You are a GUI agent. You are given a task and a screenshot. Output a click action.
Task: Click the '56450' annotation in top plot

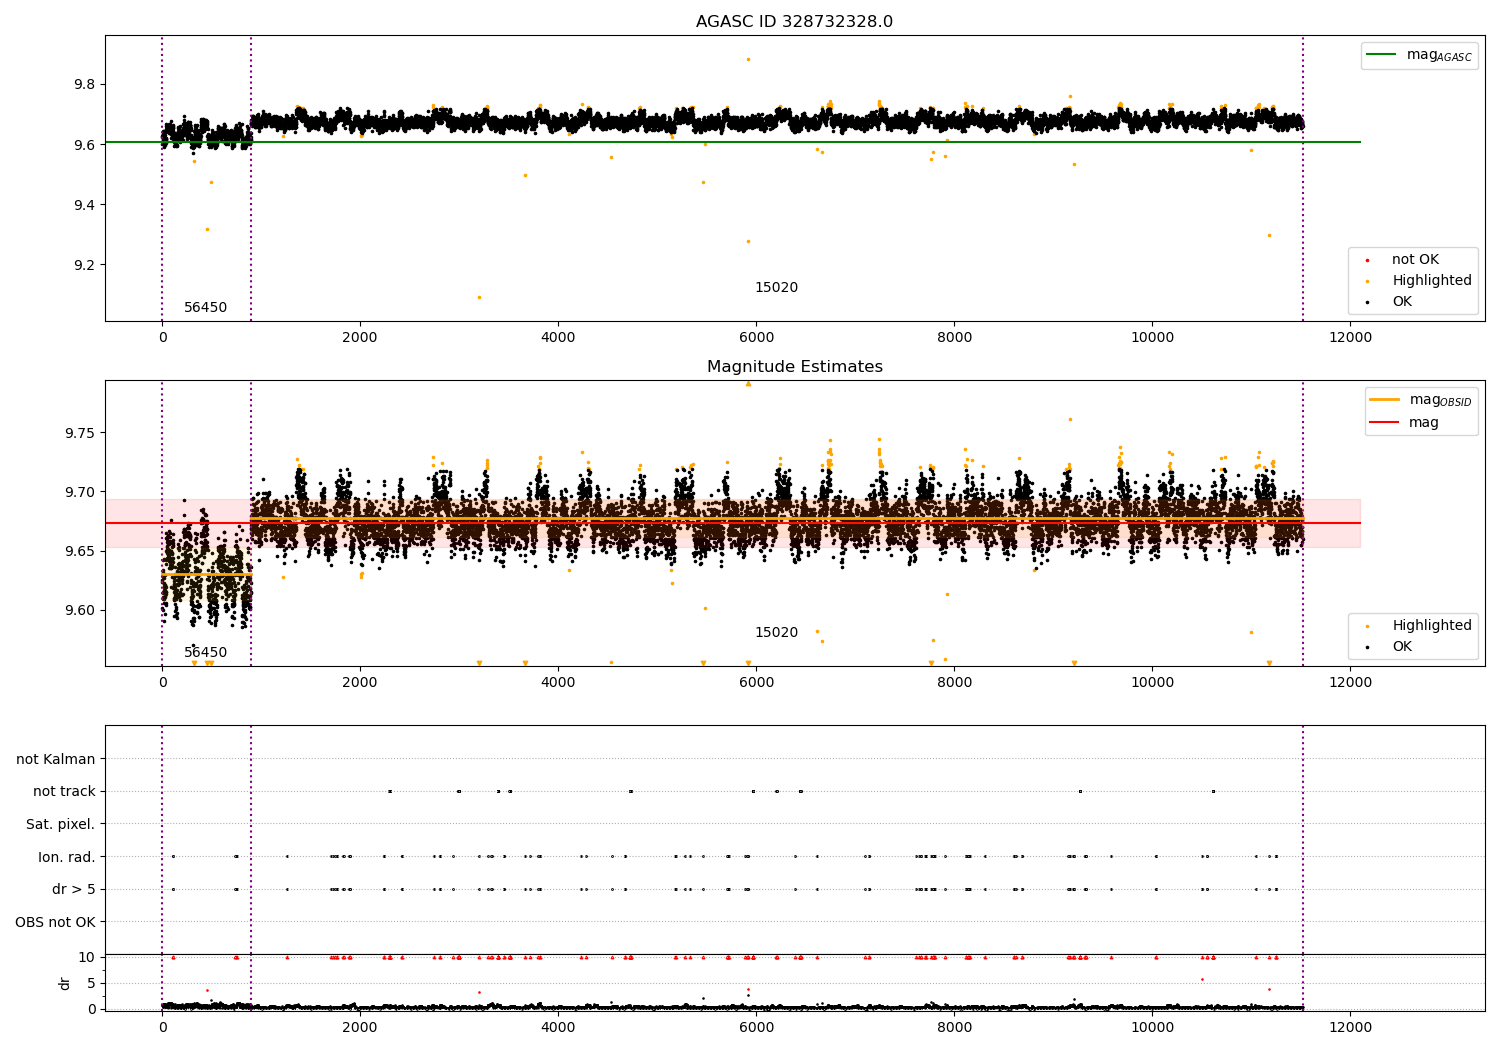pyautogui.click(x=205, y=308)
